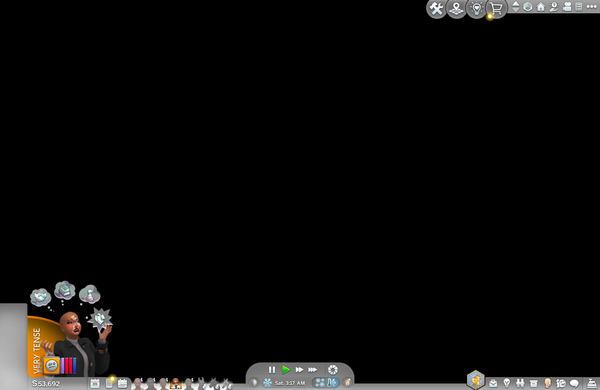Click the household funds $53,692
The width and height of the screenshot is (600, 390).
(46, 383)
